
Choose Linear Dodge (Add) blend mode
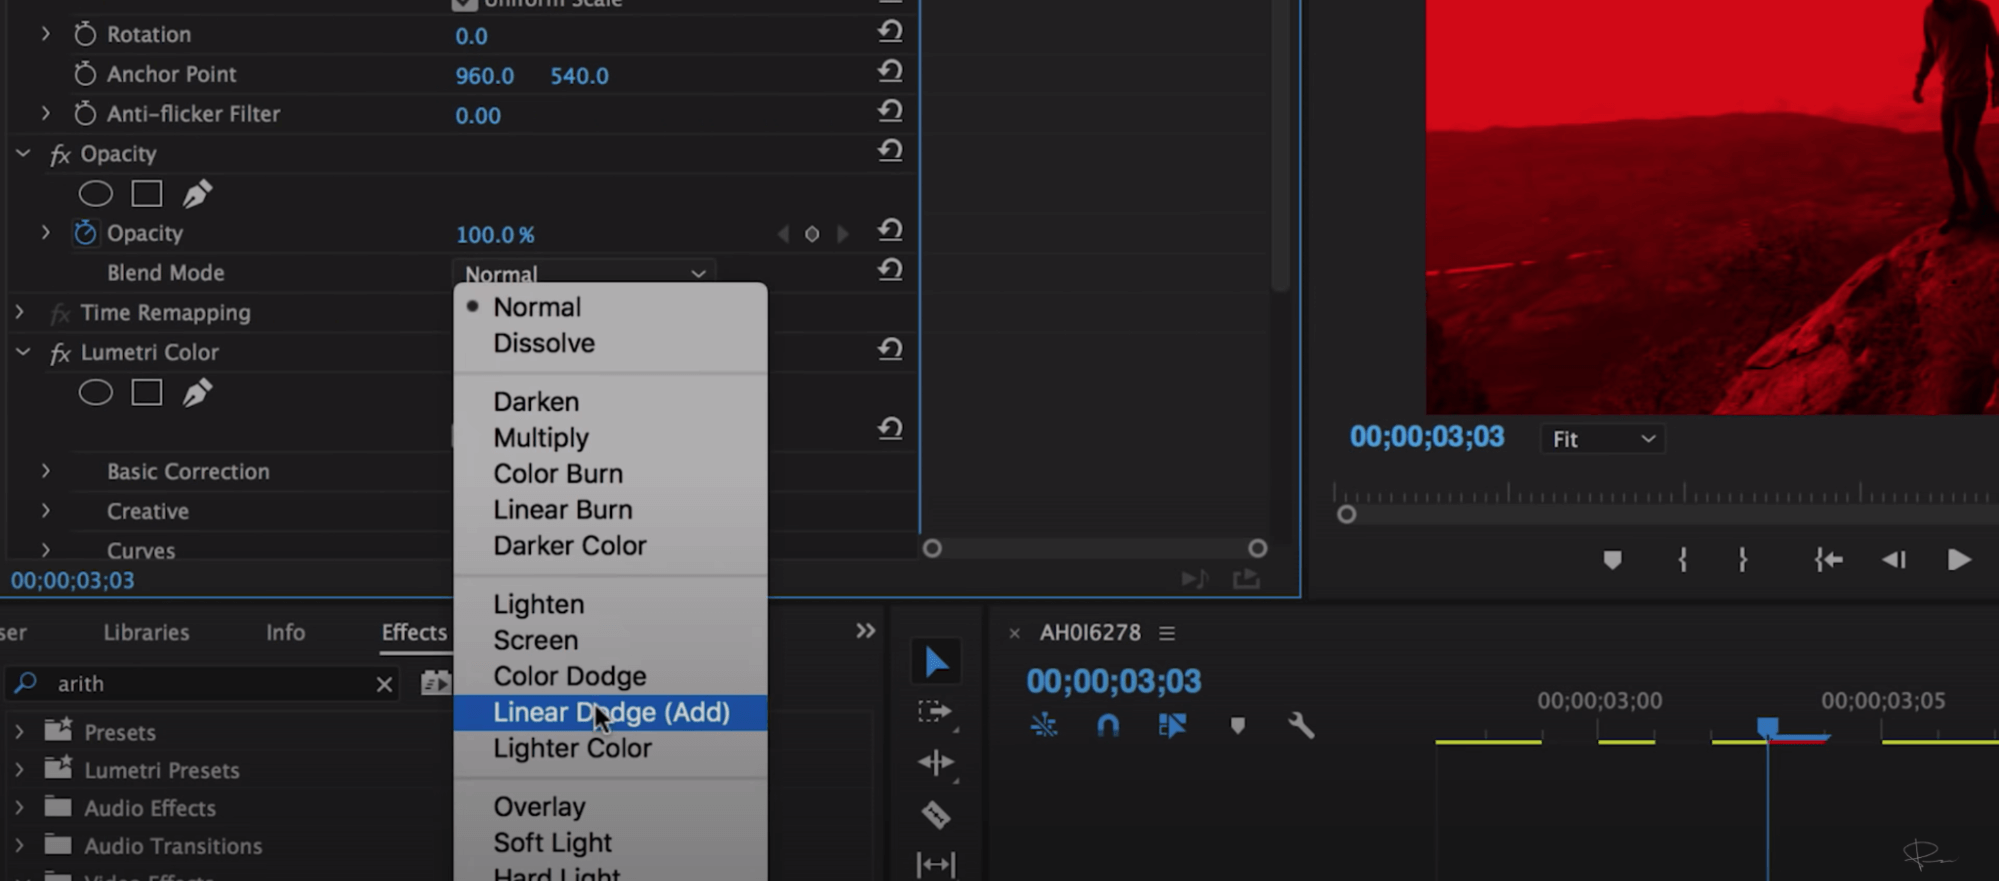coord(611,712)
